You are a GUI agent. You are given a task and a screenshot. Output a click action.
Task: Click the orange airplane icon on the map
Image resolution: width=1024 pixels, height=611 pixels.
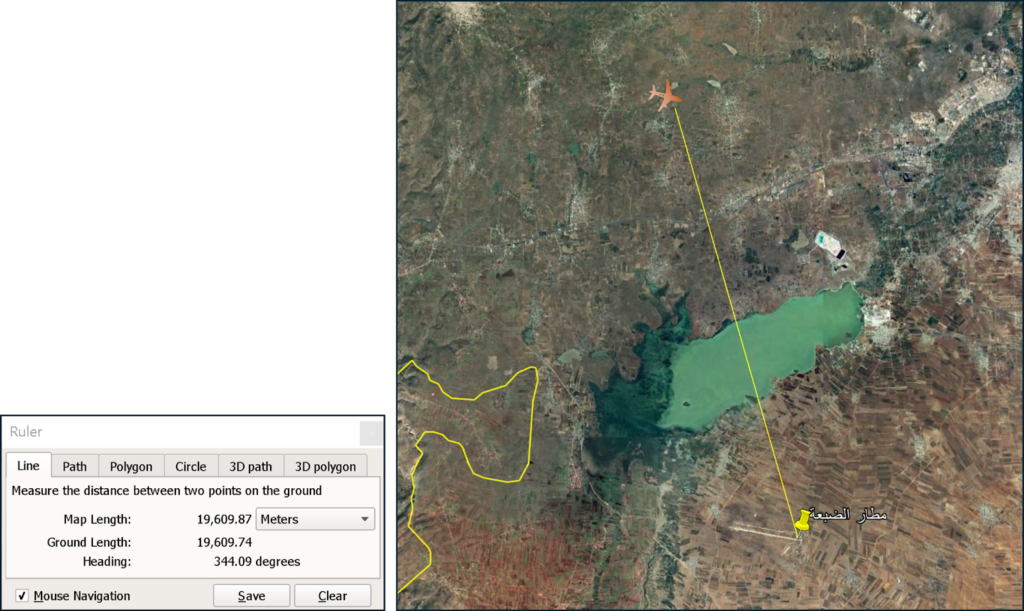pyautogui.click(x=665, y=96)
